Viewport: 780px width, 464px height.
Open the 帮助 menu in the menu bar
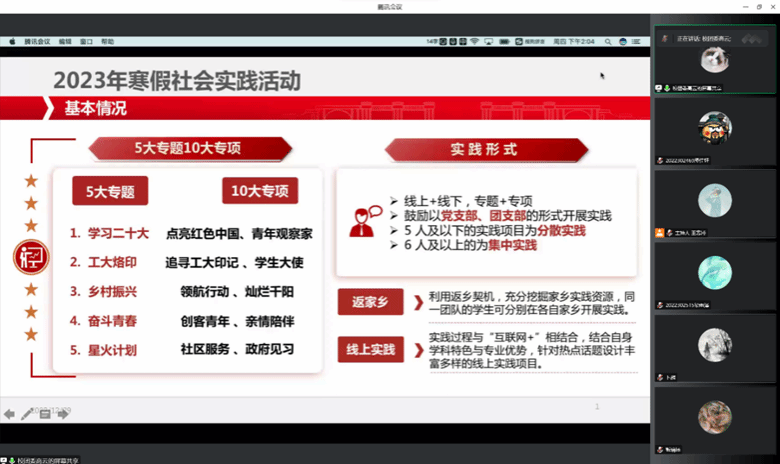pyautogui.click(x=107, y=42)
